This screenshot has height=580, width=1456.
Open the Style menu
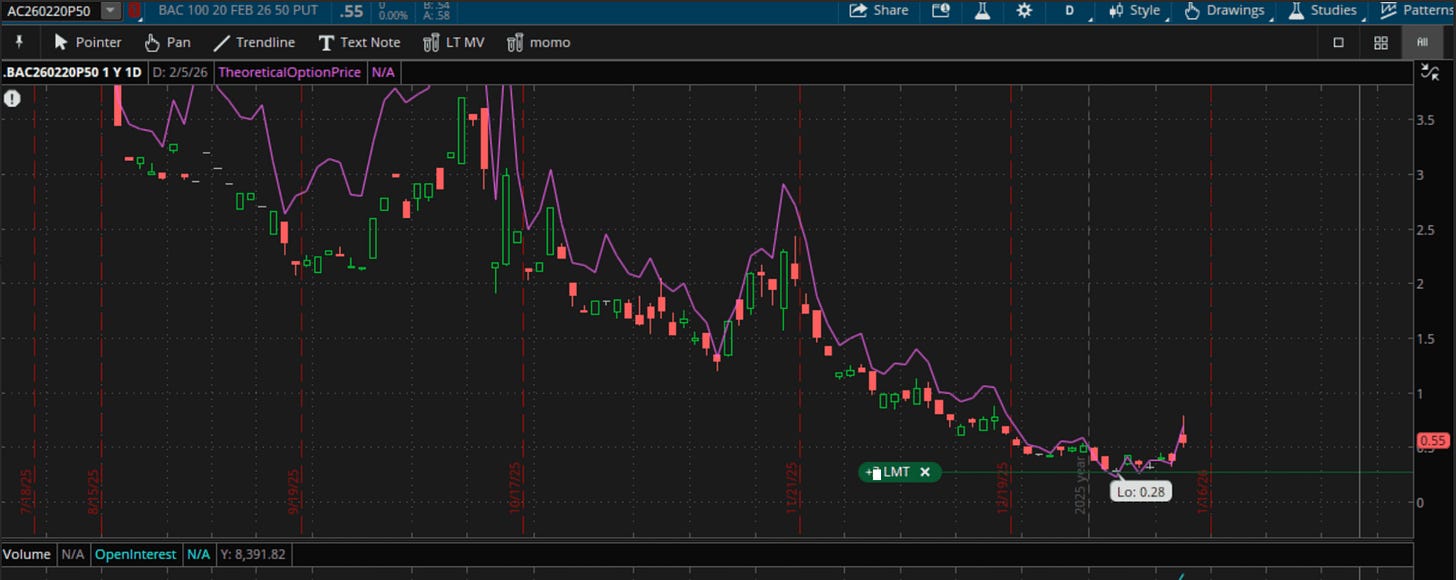1138,10
